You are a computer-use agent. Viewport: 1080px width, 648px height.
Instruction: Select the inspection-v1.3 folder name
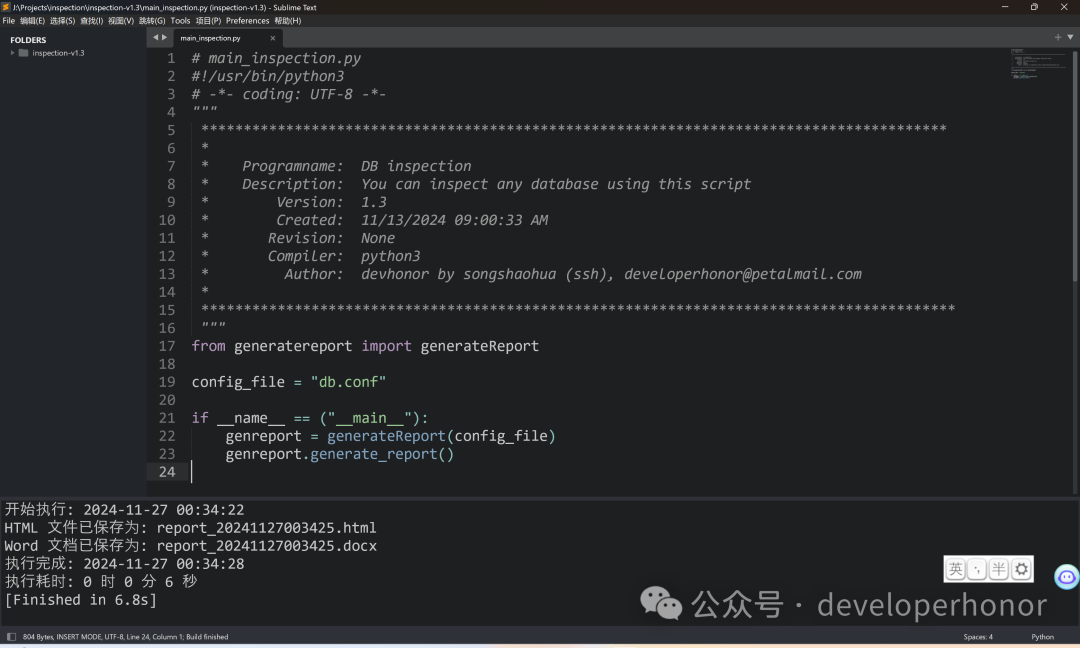pos(59,53)
